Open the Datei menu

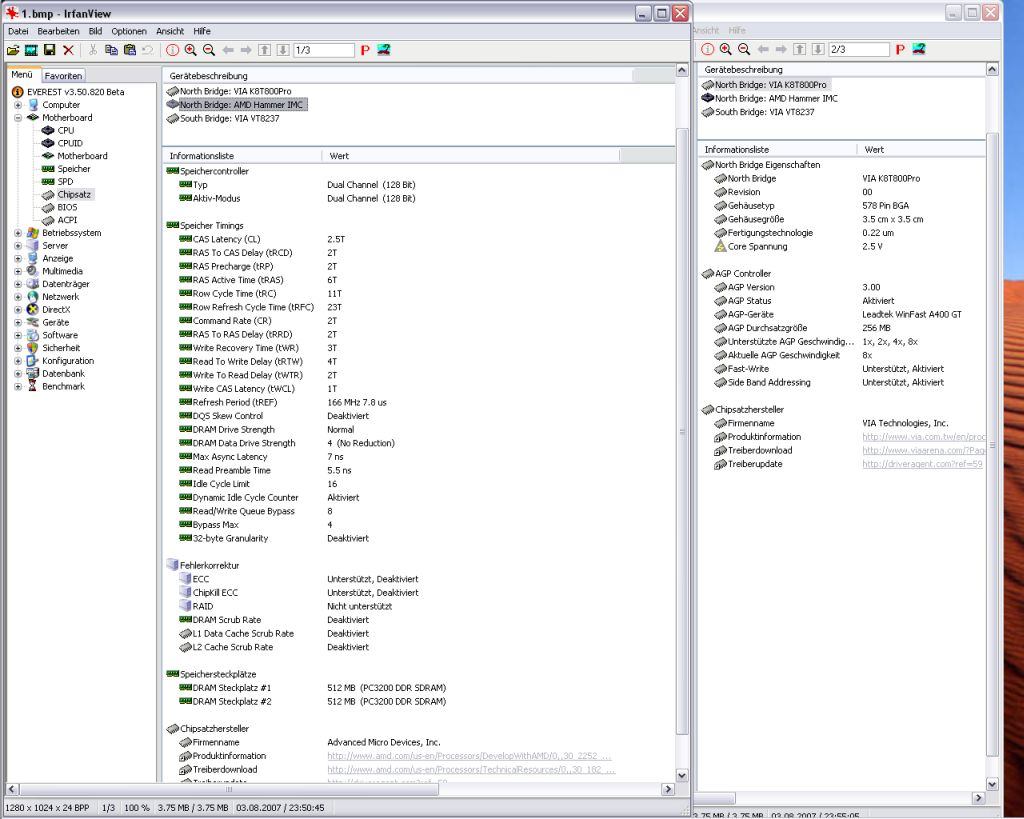click(18, 31)
